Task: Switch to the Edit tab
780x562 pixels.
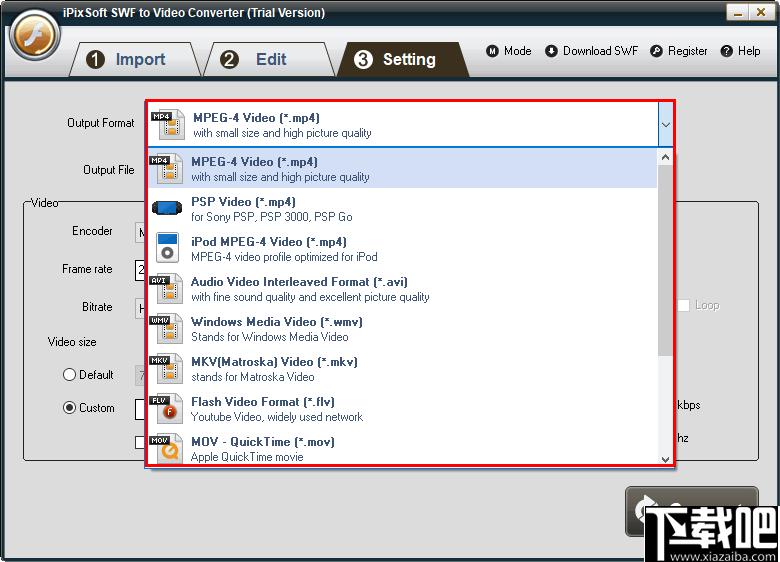Action: tap(270, 60)
